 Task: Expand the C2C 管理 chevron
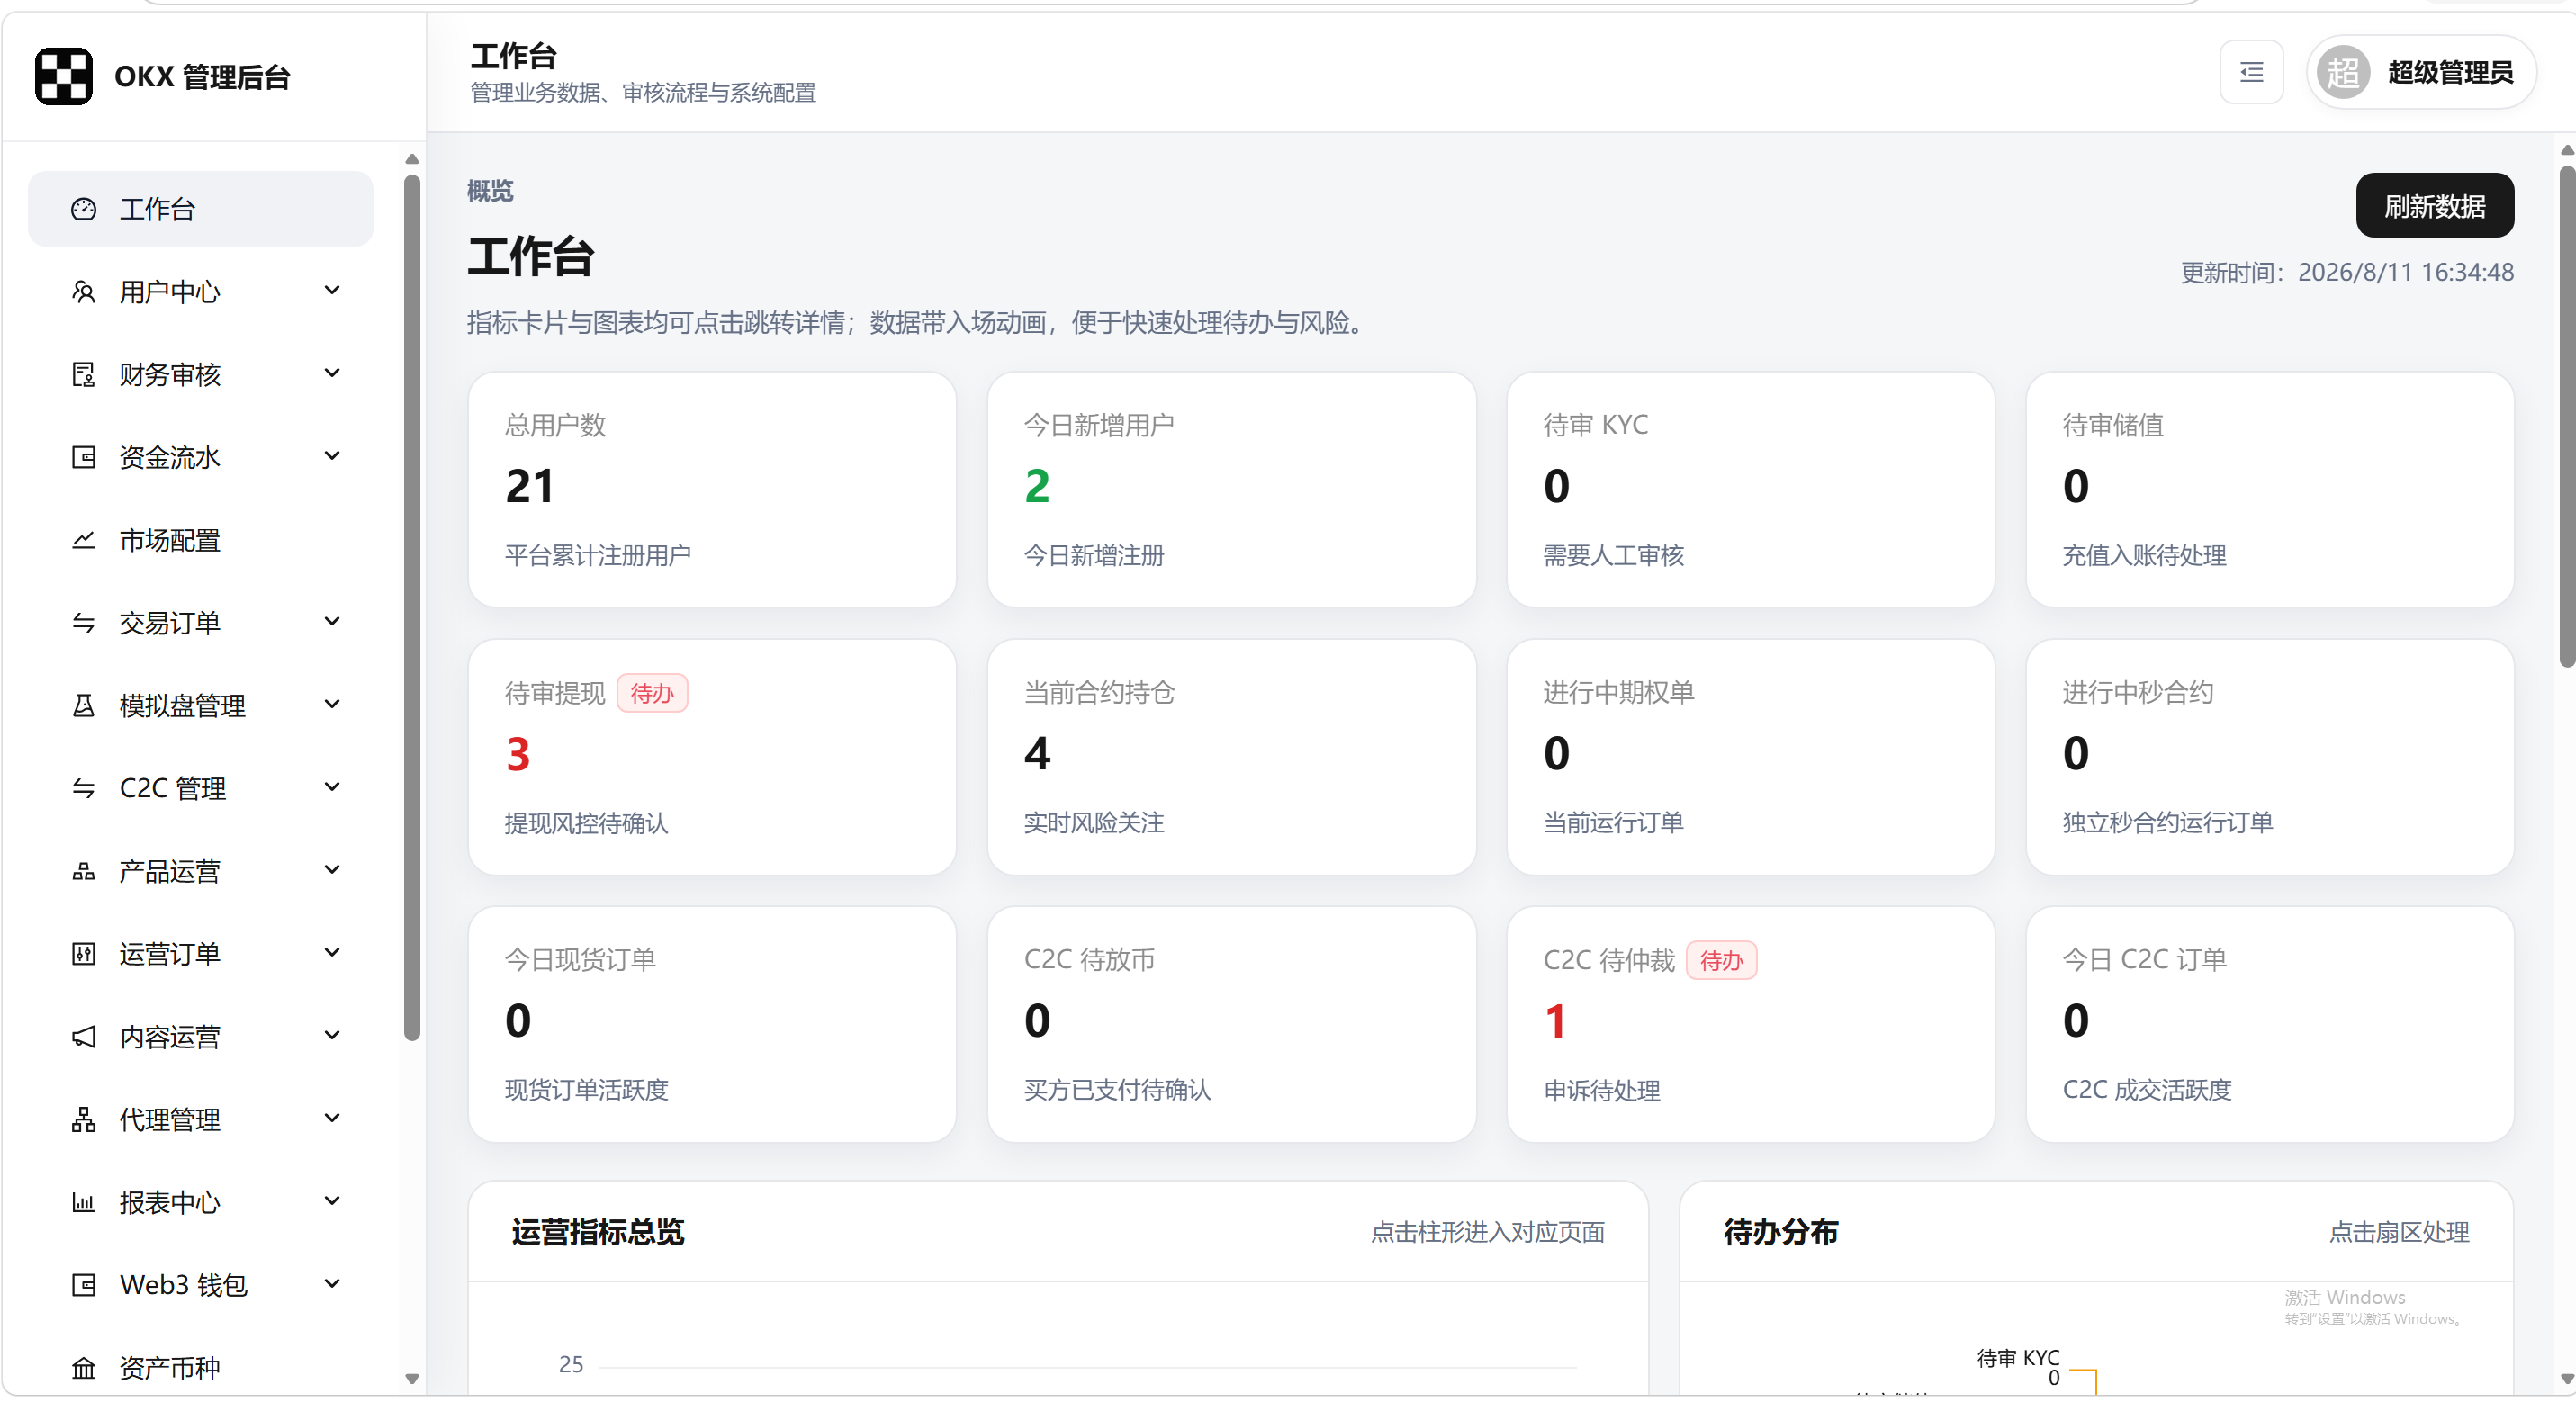tap(332, 787)
